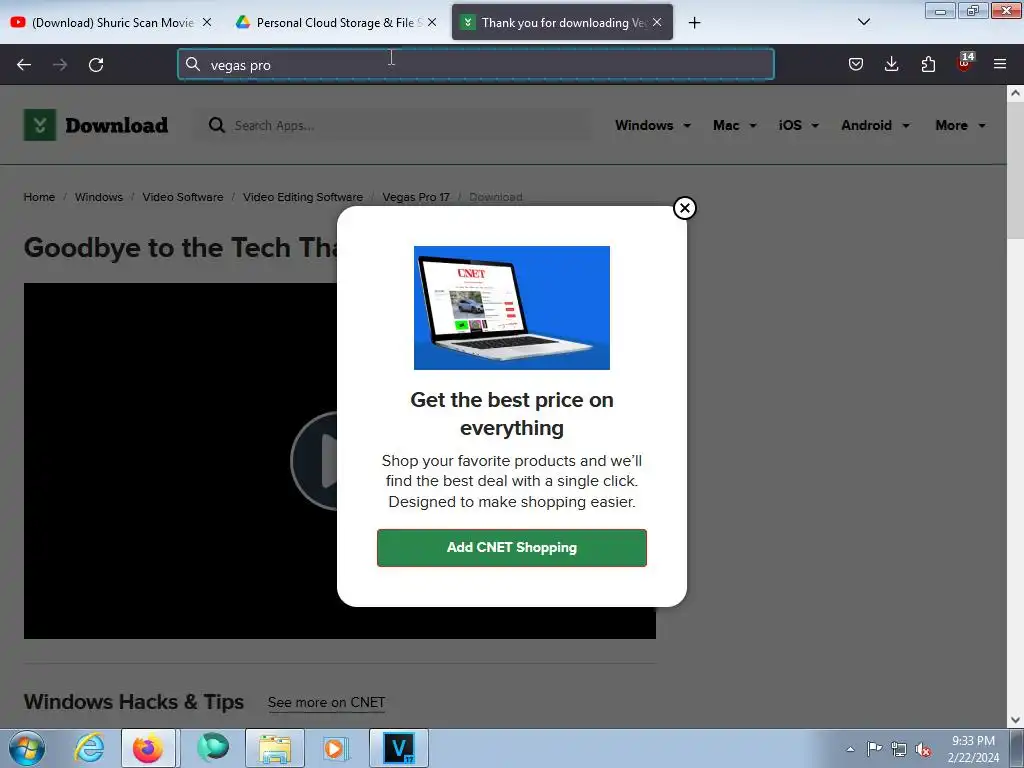Expand the Windows category menu
The height and width of the screenshot is (768, 1024).
pyautogui.click(x=652, y=125)
